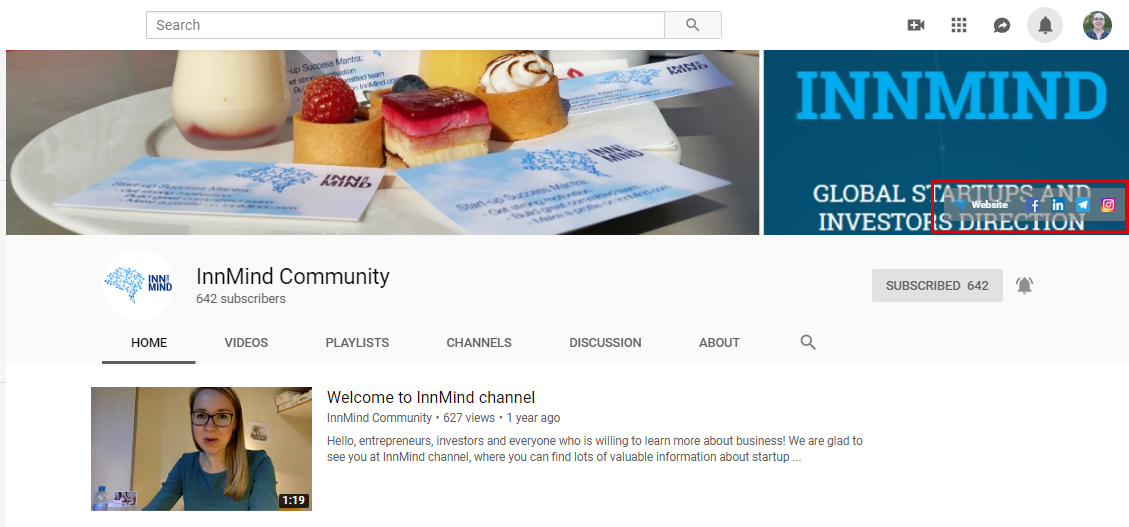Open the messages share icon
Viewport: 1129px width, 527px height.
click(x=1002, y=25)
